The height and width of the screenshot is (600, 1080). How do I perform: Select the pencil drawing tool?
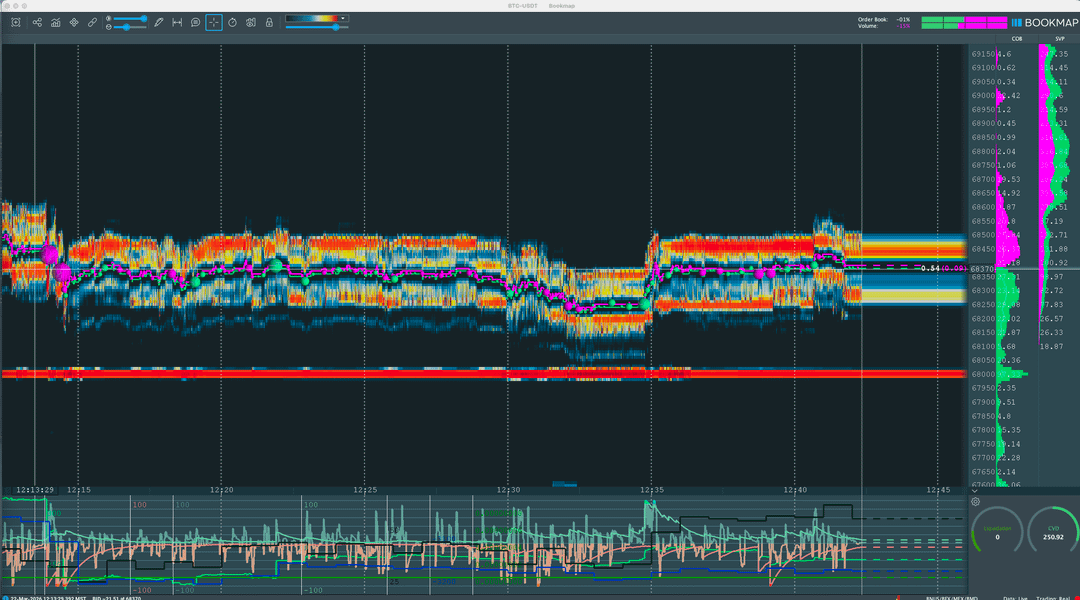(158, 22)
